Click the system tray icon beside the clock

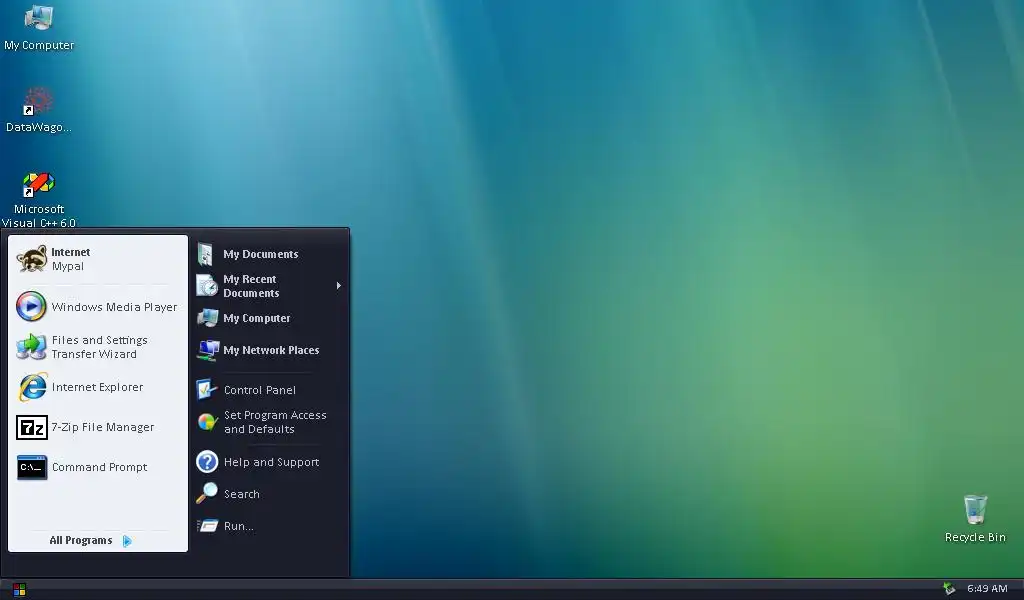pyautogui.click(x=949, y=589)
